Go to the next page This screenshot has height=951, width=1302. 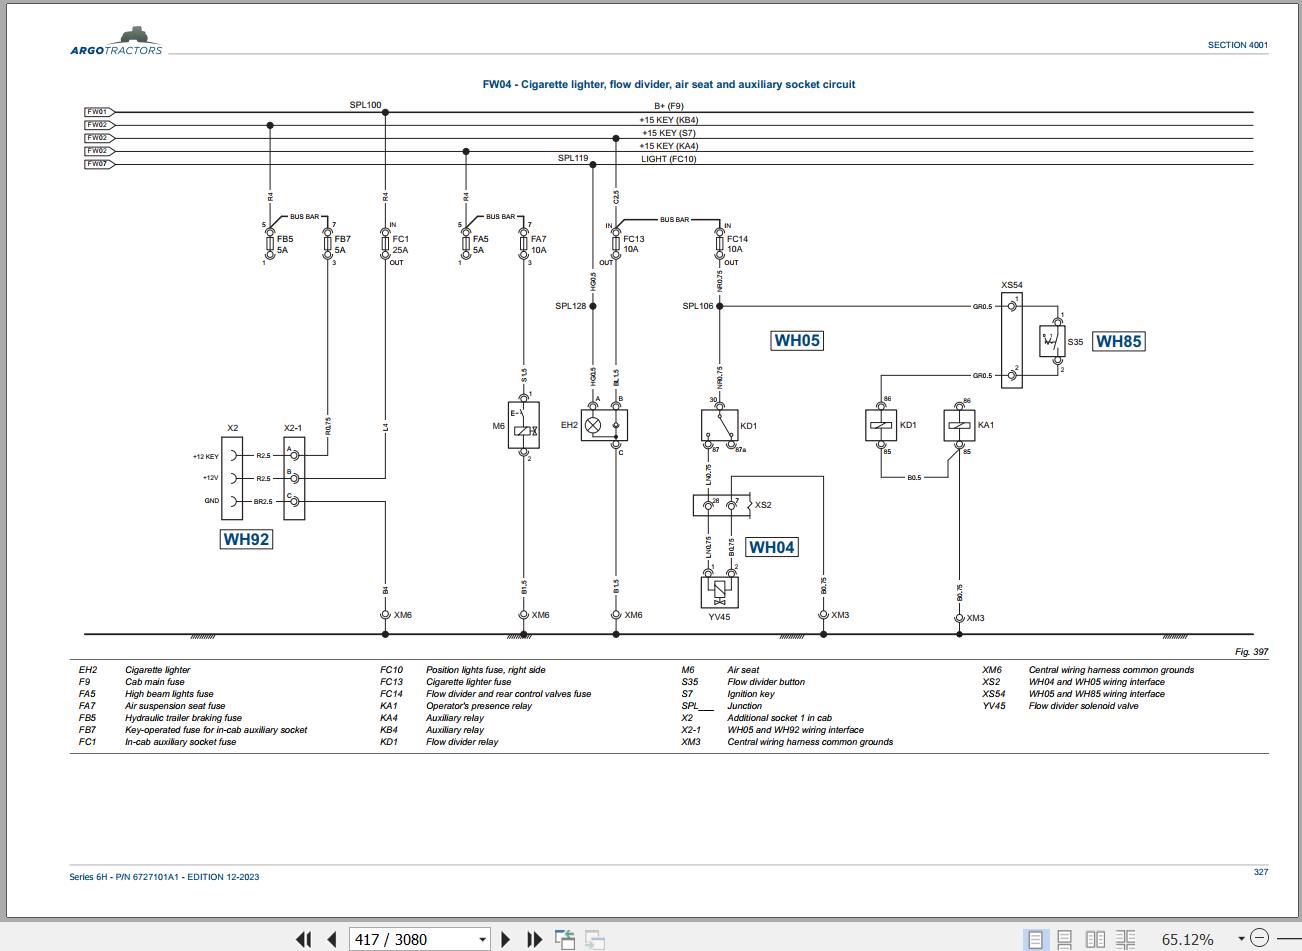[505, 939]
